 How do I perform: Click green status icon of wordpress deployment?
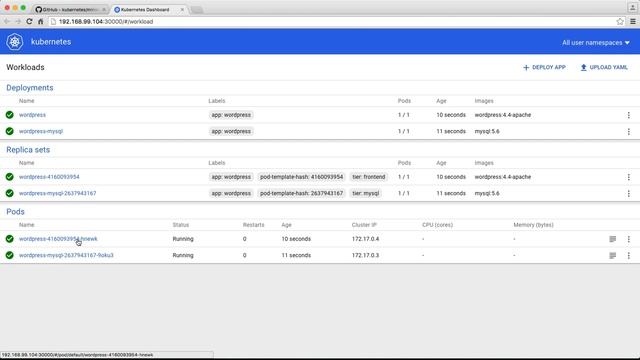(x=10, y=115)
